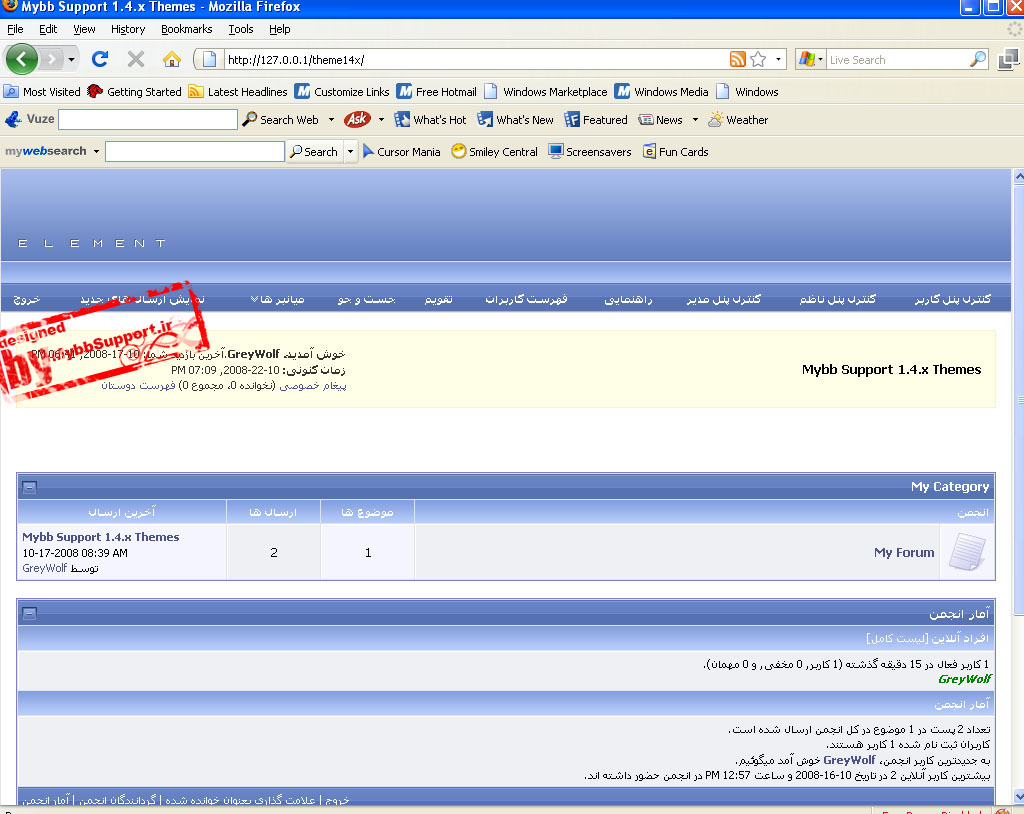
Task: Bookmark this page with the star icon
Action: tap(759, 59)
